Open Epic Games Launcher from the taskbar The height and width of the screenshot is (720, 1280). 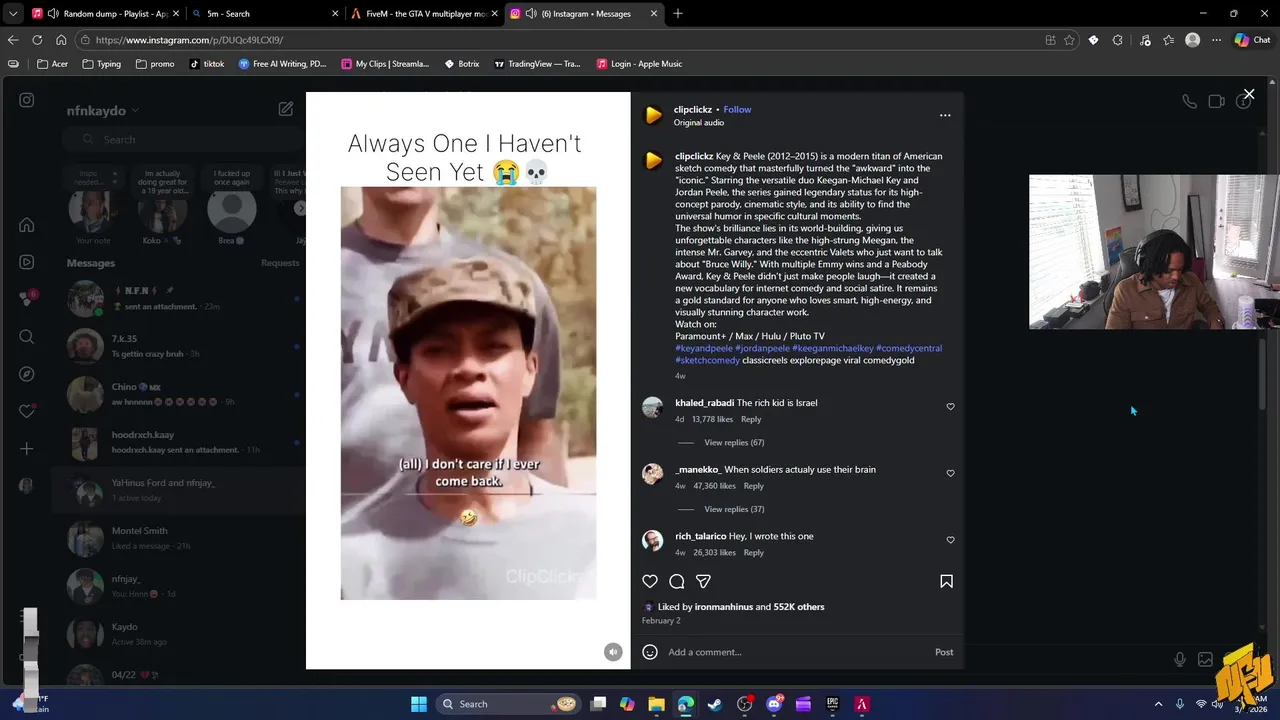[832, 704]
